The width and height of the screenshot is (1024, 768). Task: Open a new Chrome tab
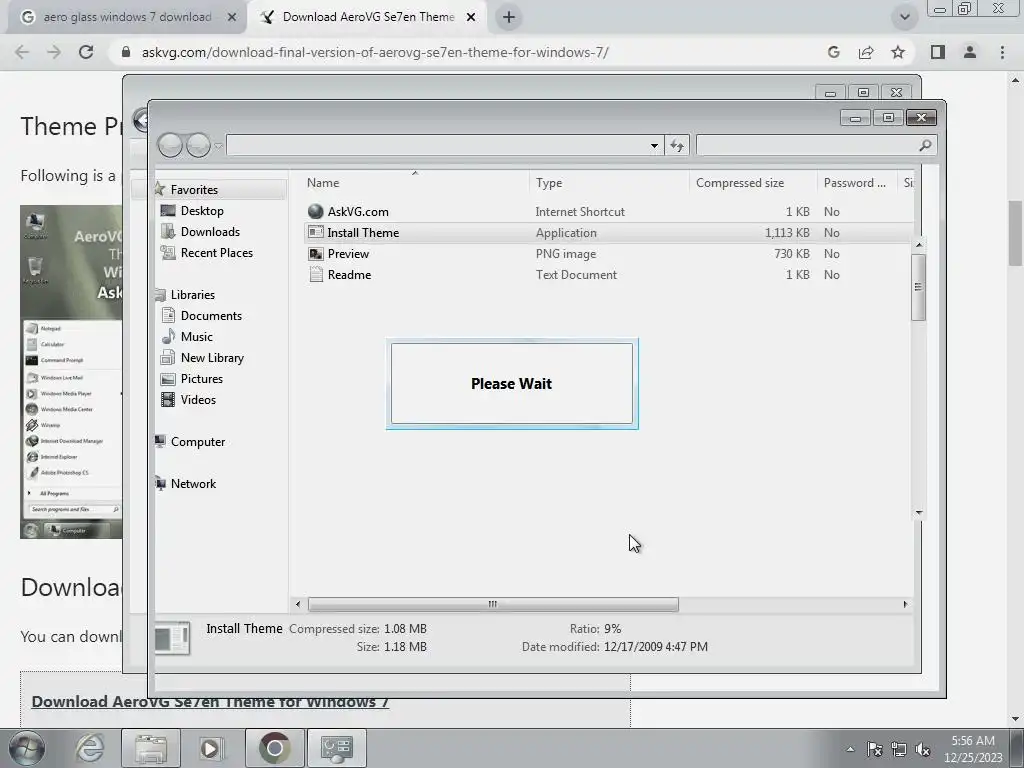pyautogui.click(x=509, y=17)
